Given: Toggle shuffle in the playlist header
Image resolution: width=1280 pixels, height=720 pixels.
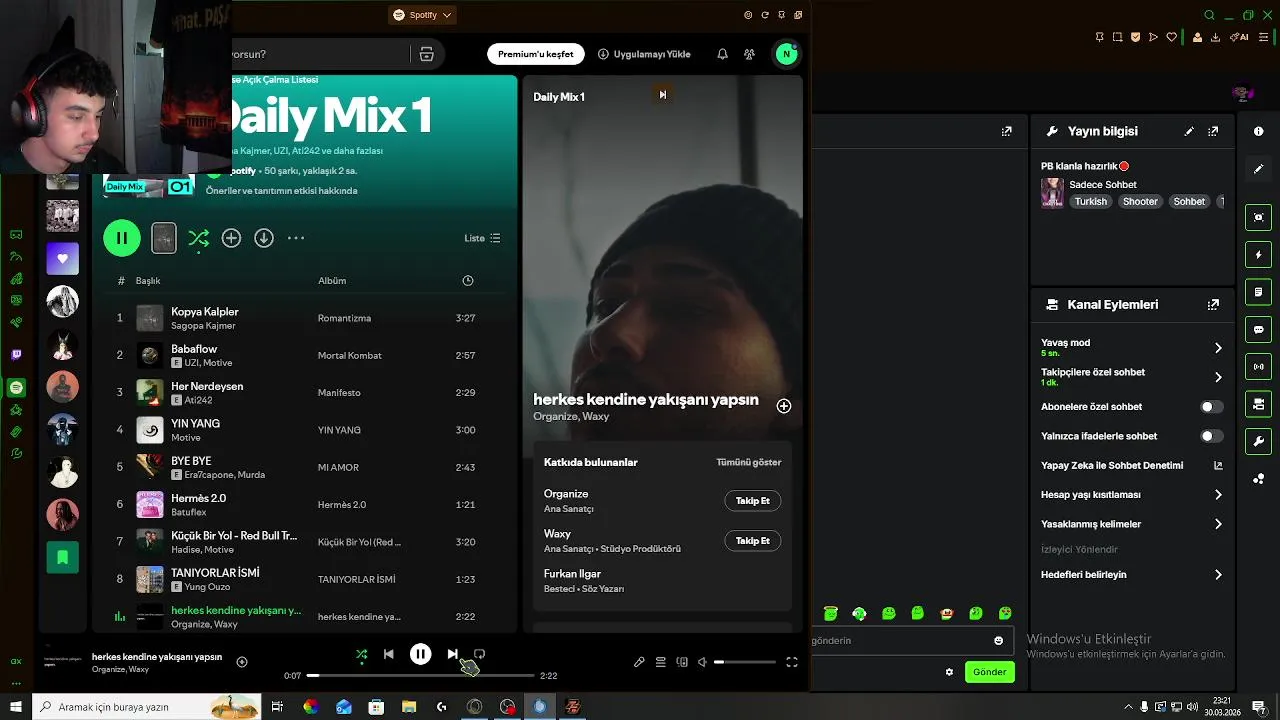Looking at the screenshot, I should point(198,238).
